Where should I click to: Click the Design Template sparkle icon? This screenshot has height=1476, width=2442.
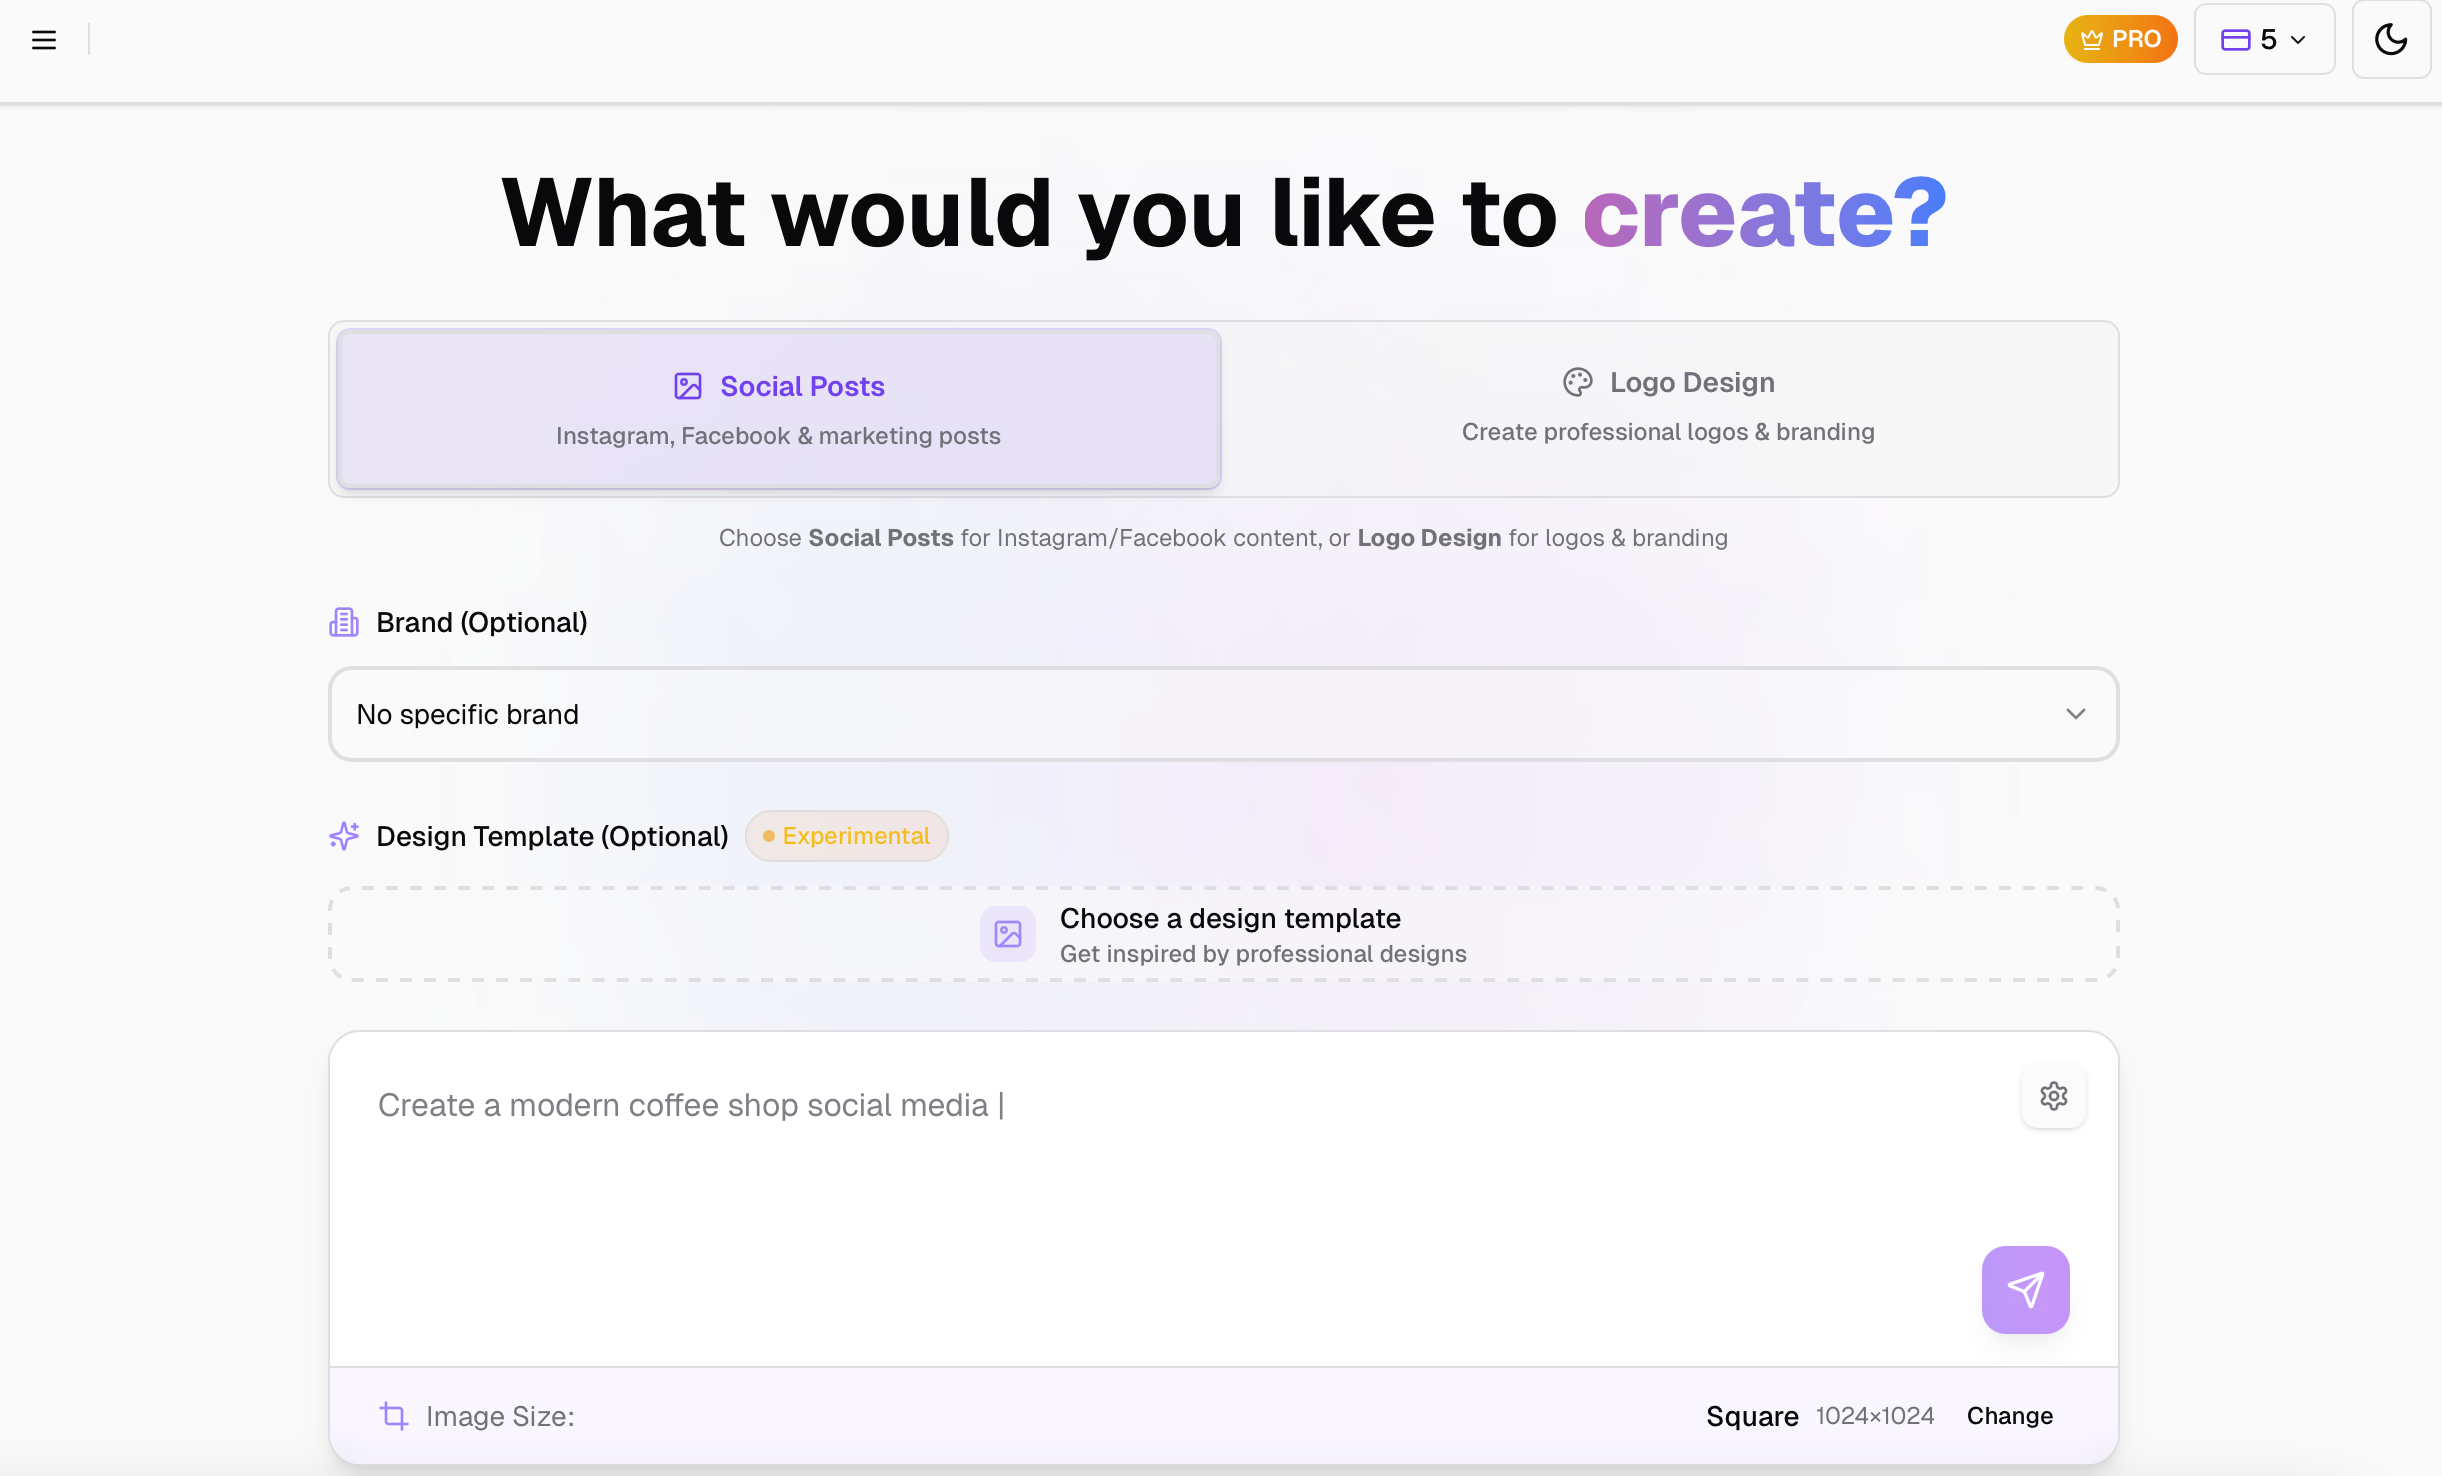344,836
